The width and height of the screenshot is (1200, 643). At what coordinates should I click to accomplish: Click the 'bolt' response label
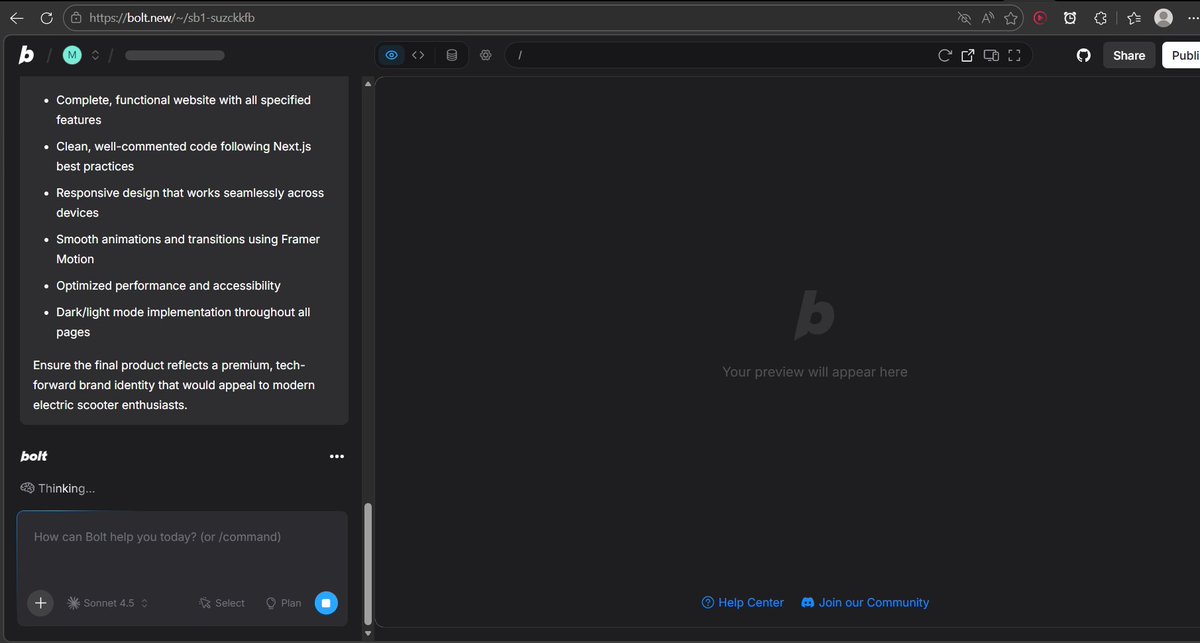34,456
